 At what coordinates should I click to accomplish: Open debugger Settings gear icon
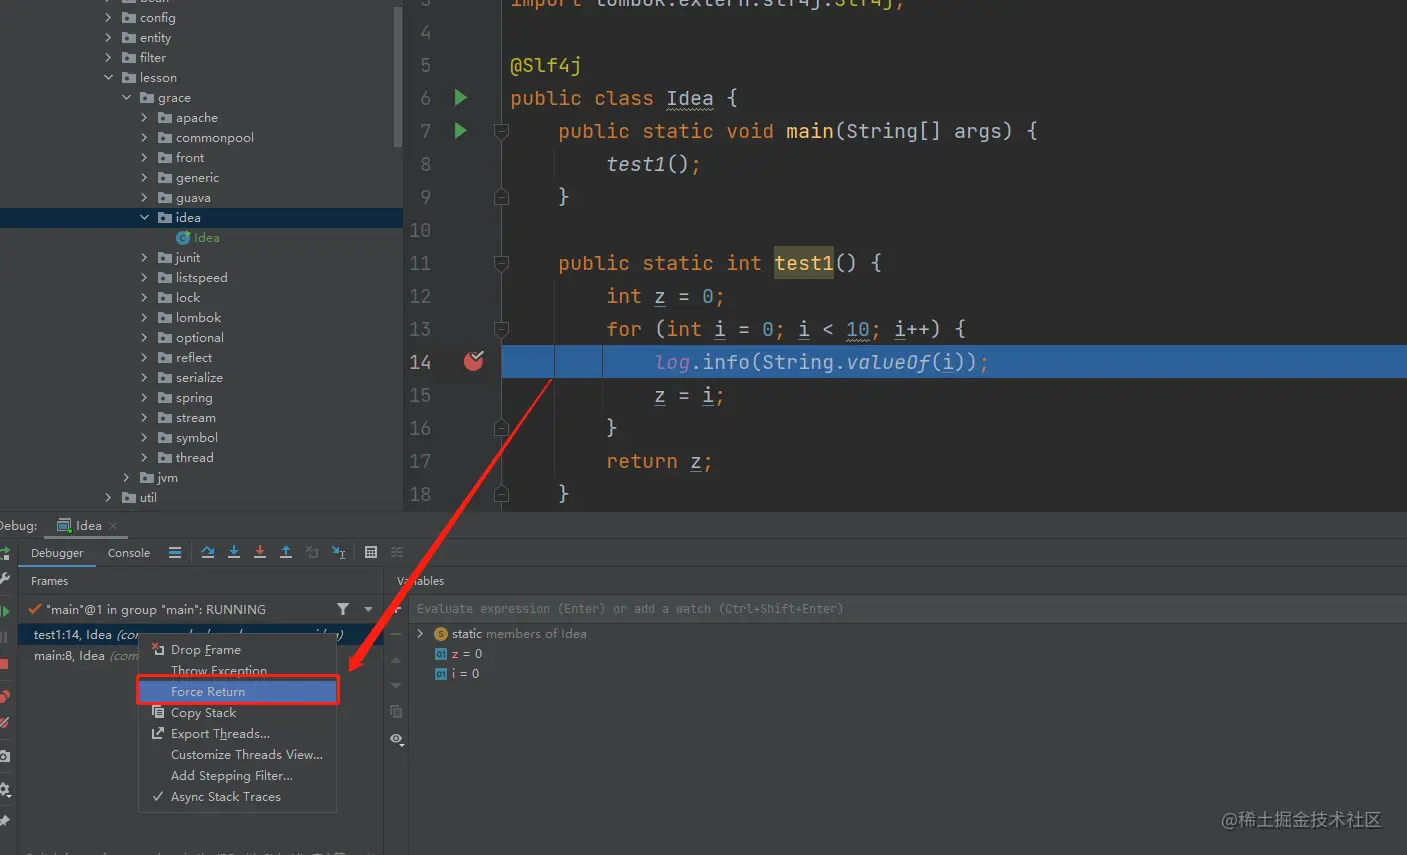(x=5, y=789)
